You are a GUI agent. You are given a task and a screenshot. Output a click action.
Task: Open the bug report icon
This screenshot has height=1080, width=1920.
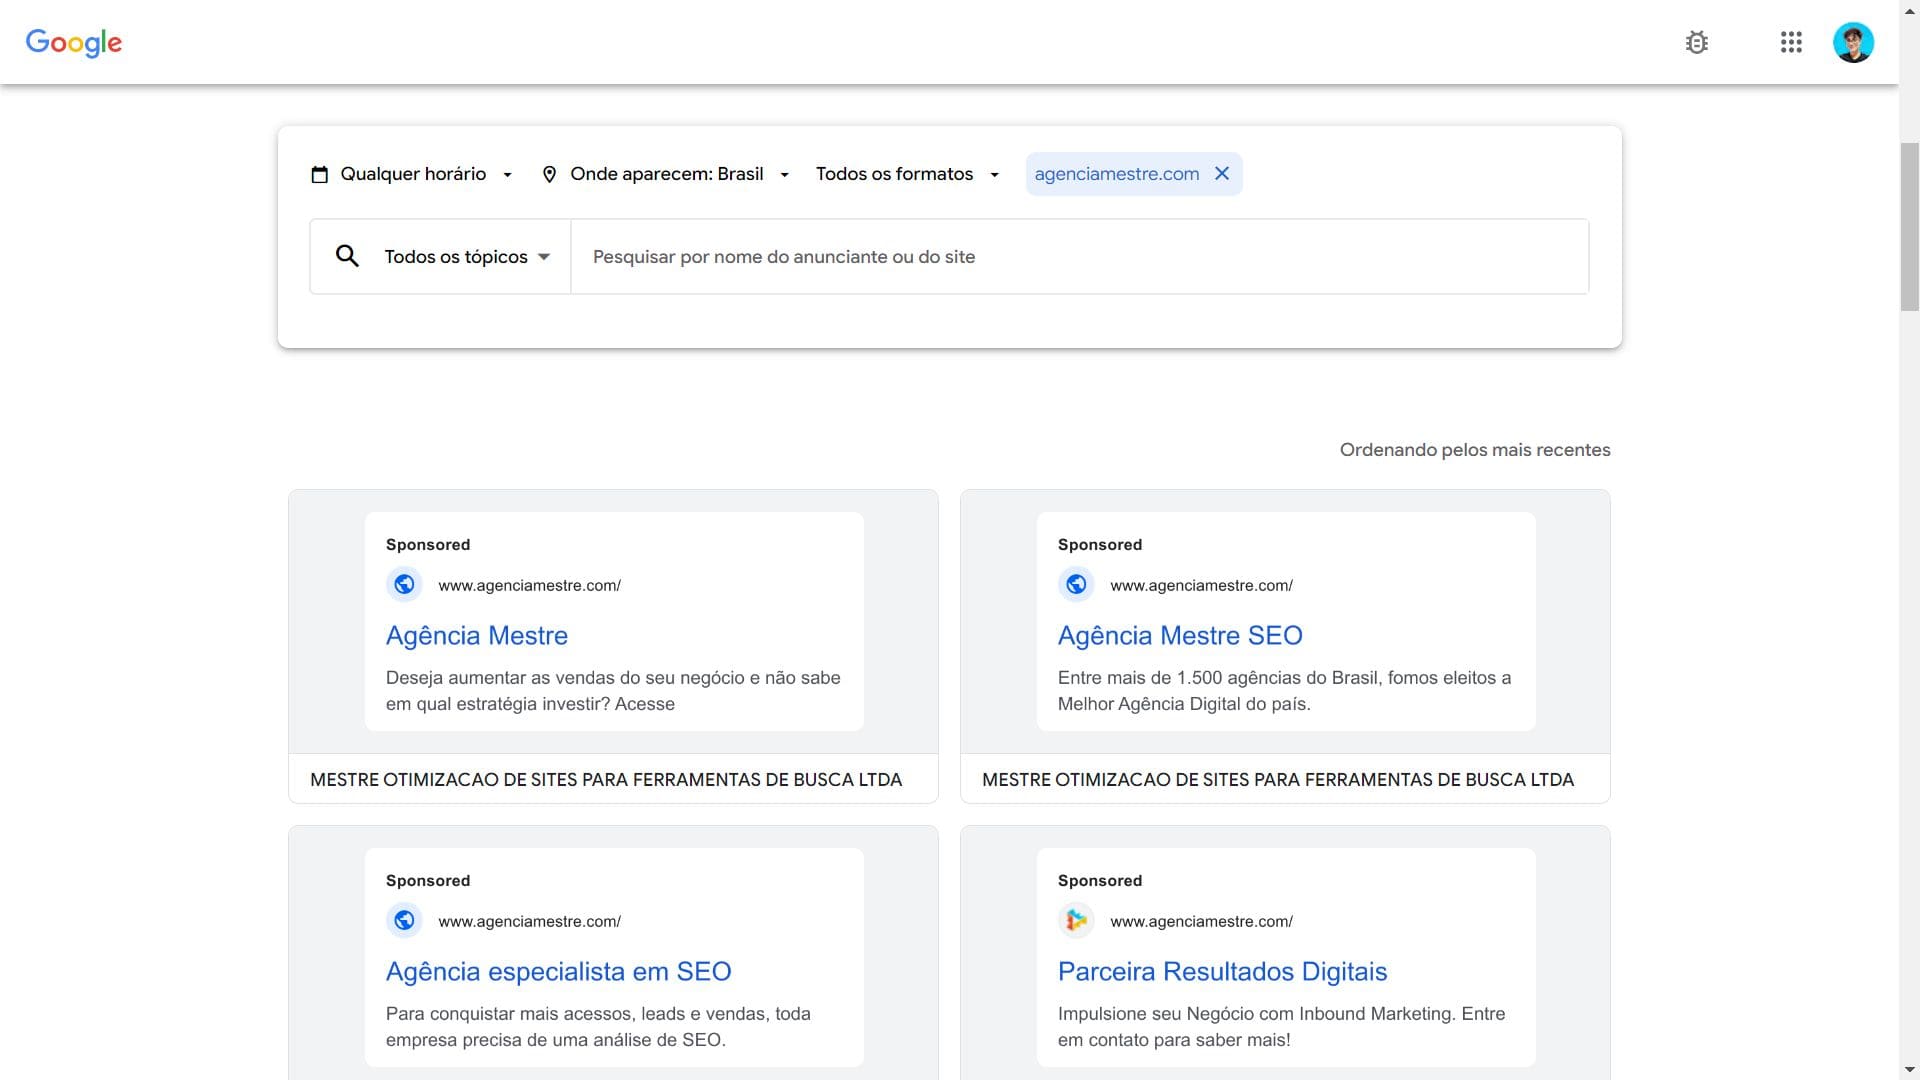1696,42
